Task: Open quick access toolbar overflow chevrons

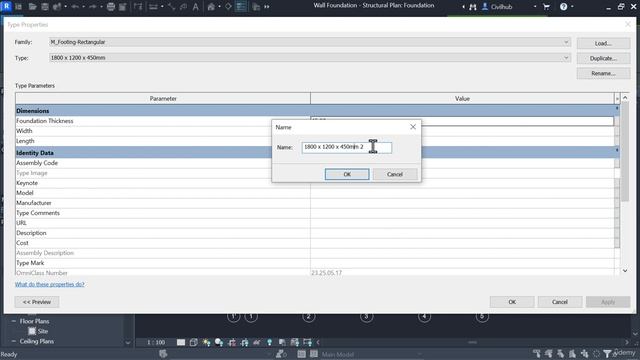Action: pyautogui.click(x=267, y=7)
